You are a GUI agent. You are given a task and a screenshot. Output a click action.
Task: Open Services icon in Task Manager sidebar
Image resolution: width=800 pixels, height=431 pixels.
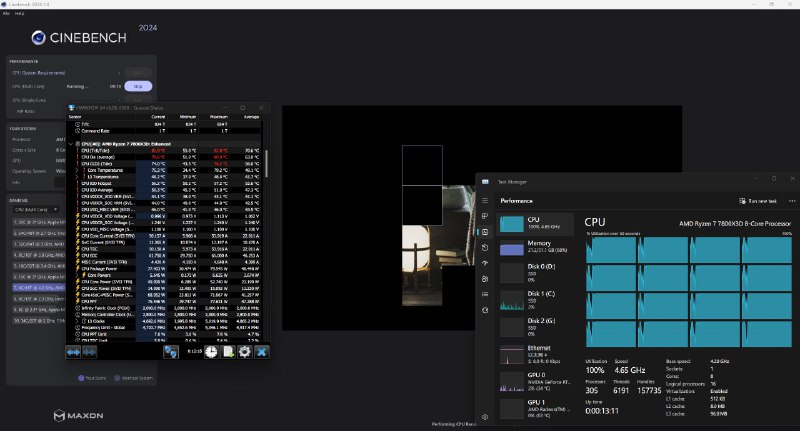[485, 310]
